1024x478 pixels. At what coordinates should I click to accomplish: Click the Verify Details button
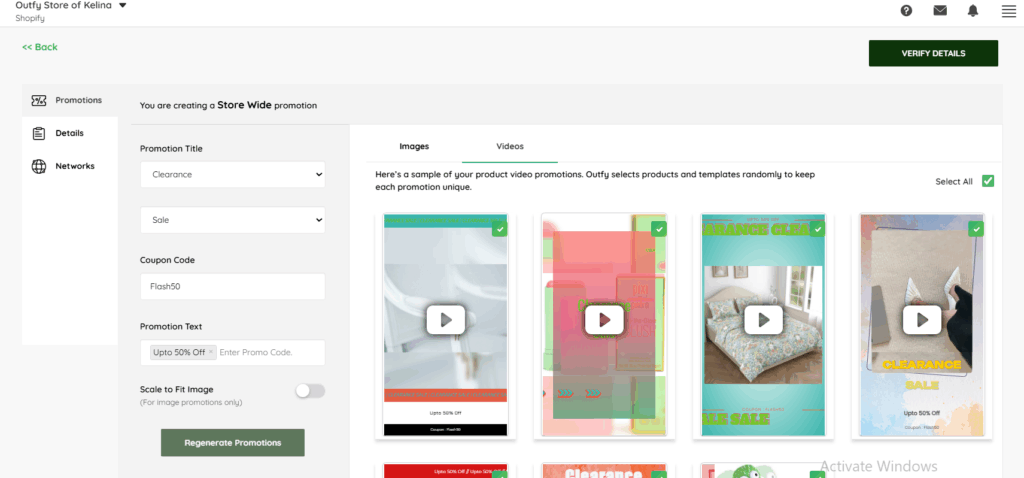[x=933, y=53]
